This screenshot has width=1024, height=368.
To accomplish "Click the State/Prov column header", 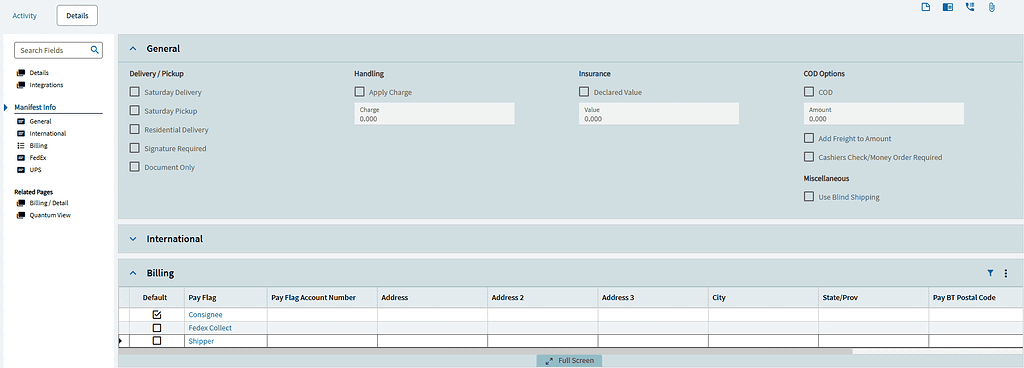I will (x=873, y=297).
